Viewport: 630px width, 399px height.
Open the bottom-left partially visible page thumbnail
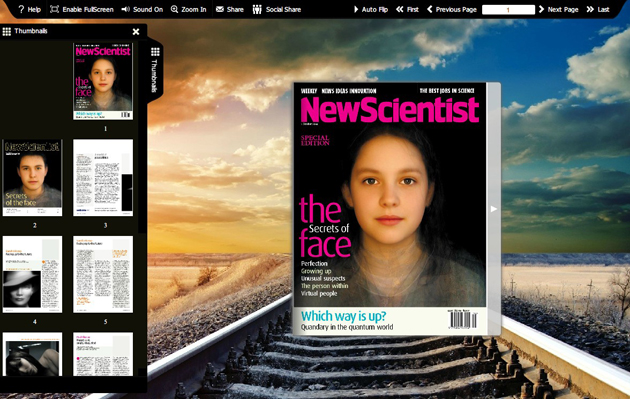point(32,354)
